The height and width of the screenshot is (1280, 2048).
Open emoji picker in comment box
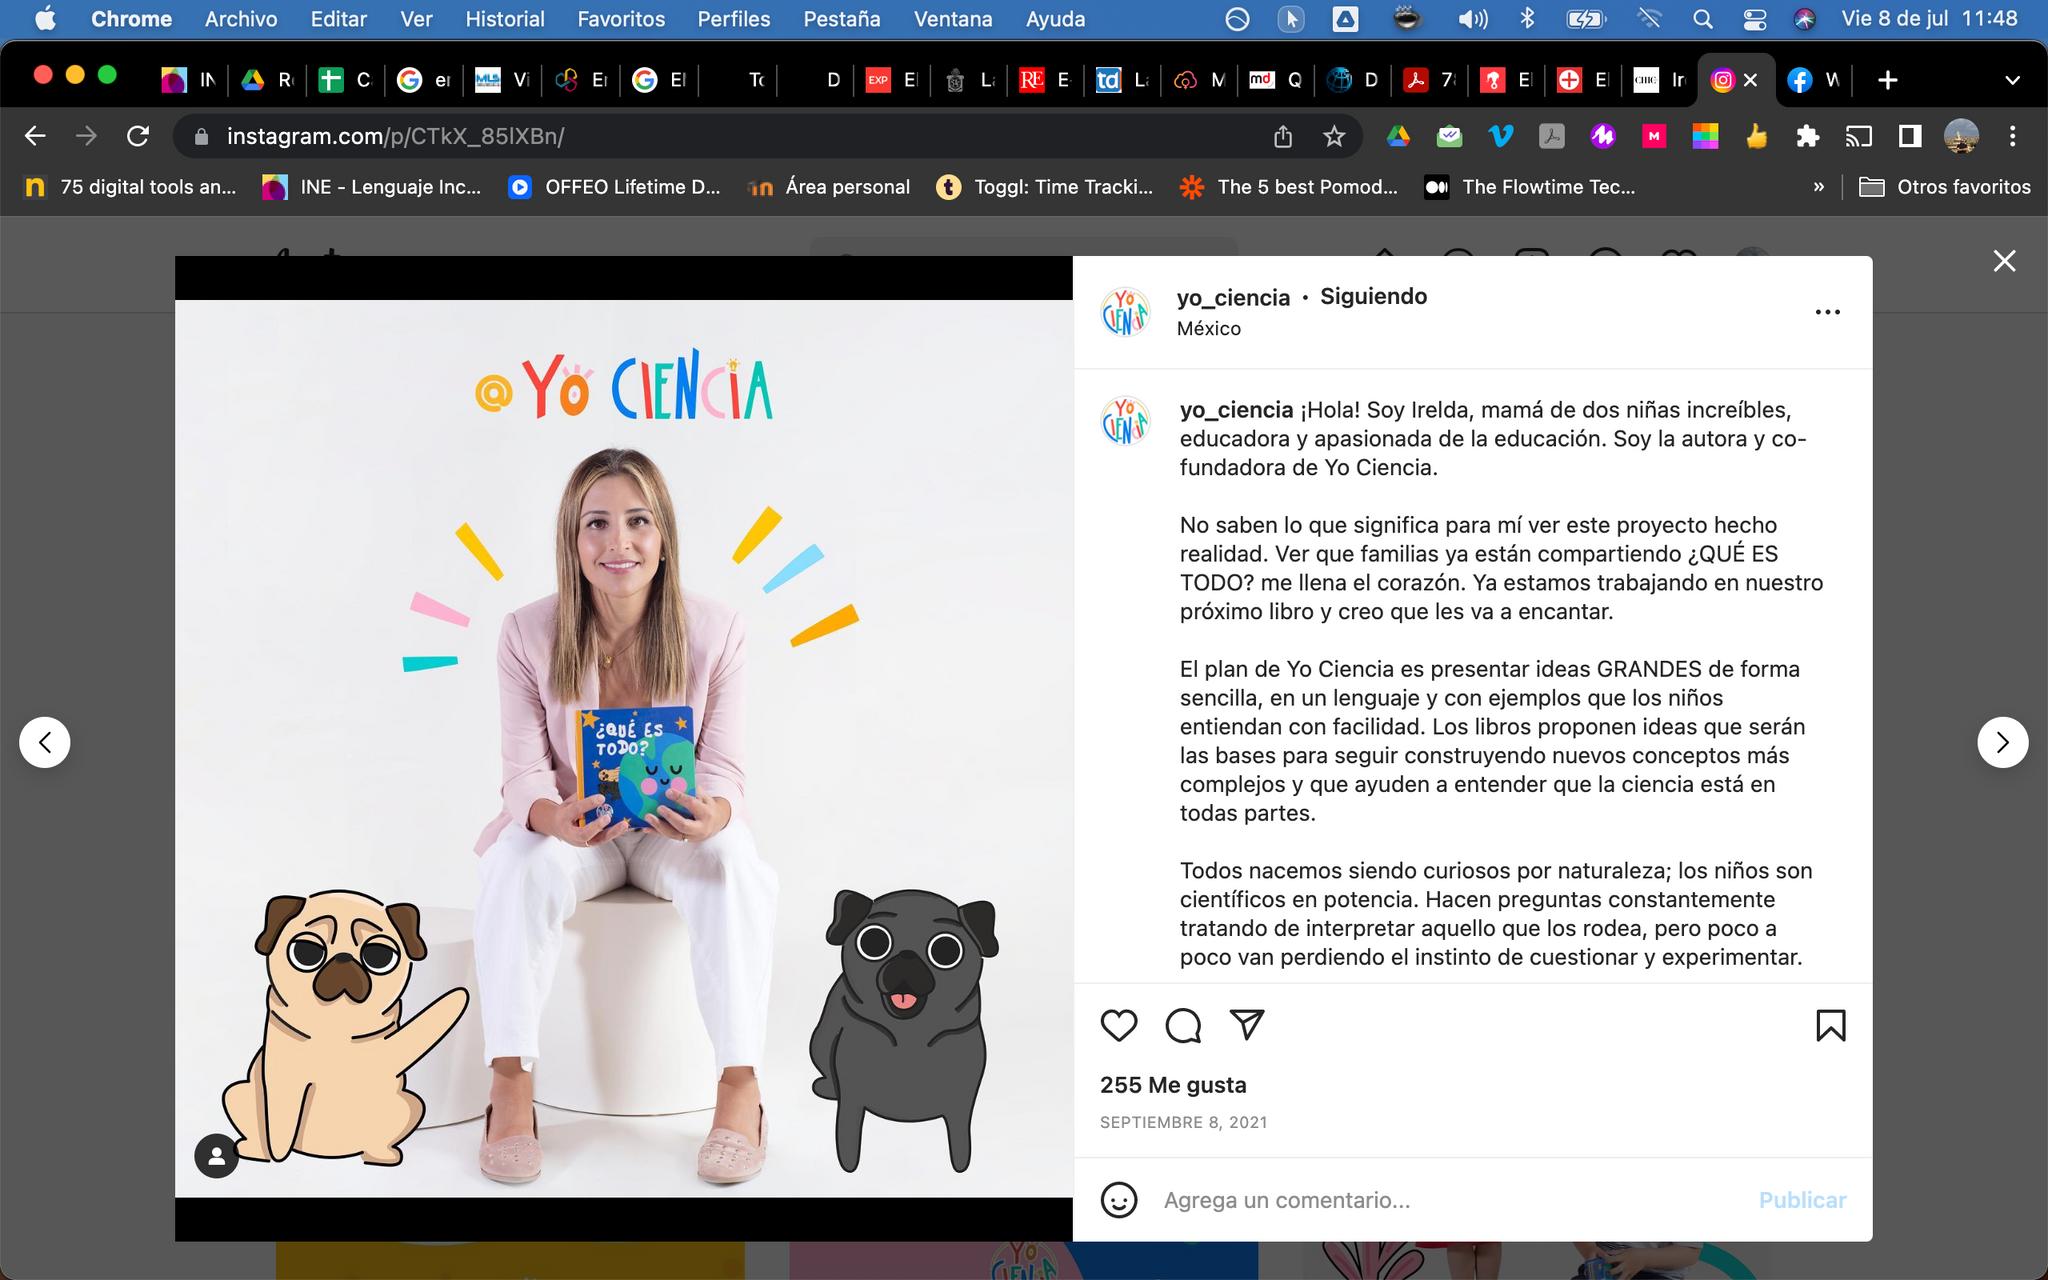(1118, 1200)
